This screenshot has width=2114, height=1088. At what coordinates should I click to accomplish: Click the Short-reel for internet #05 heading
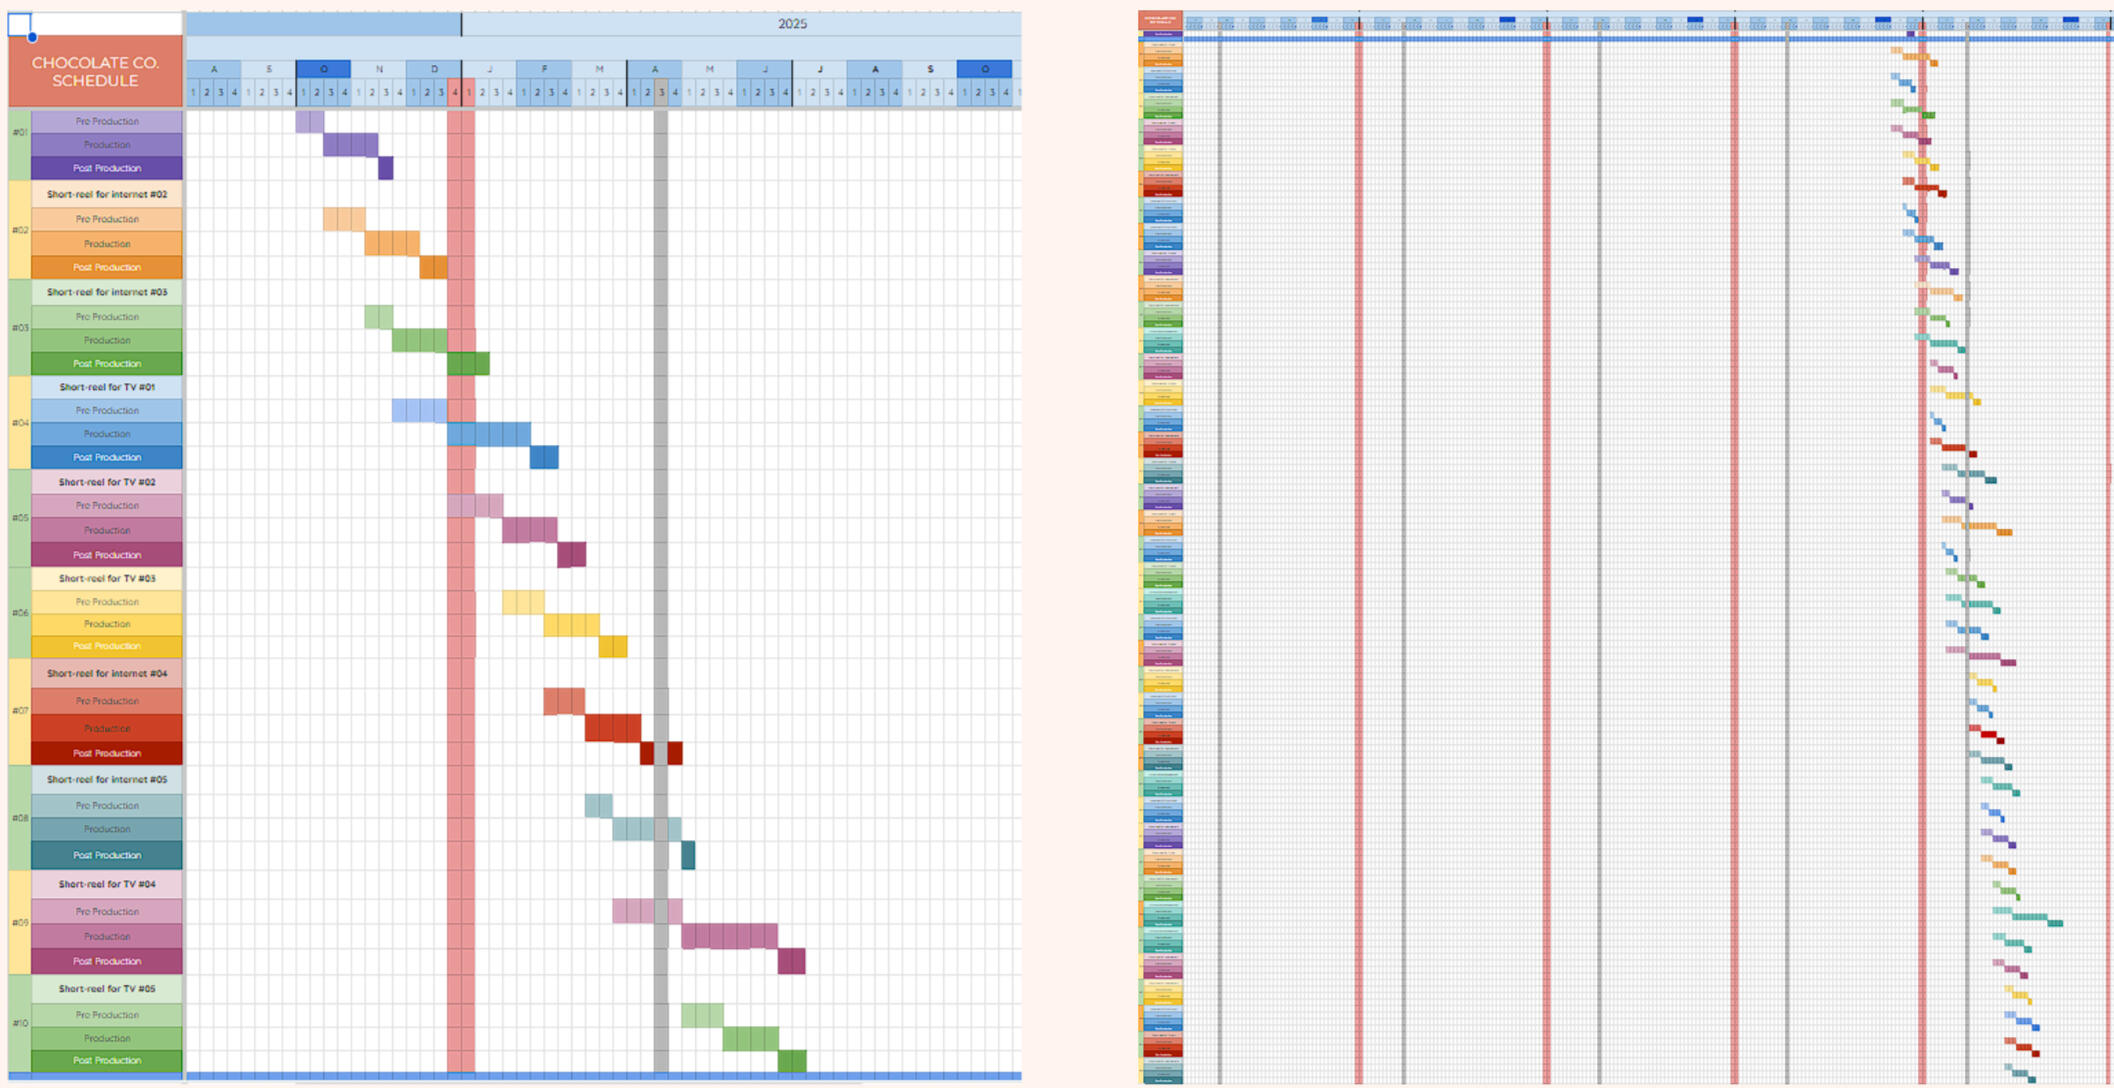[x=107, y=779]
